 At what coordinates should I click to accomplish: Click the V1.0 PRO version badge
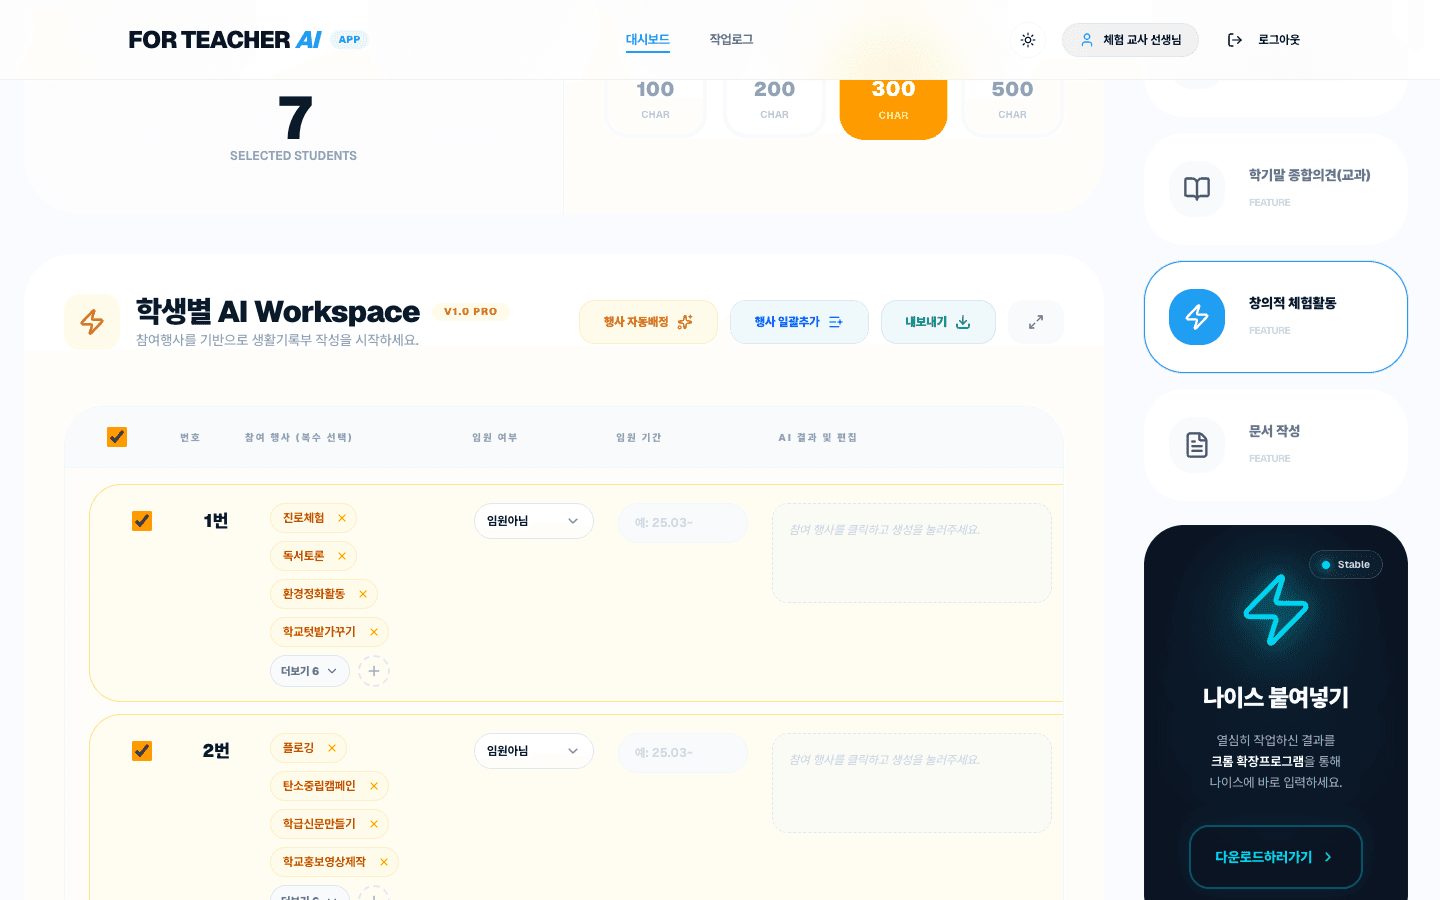click(x=471, y=312)
